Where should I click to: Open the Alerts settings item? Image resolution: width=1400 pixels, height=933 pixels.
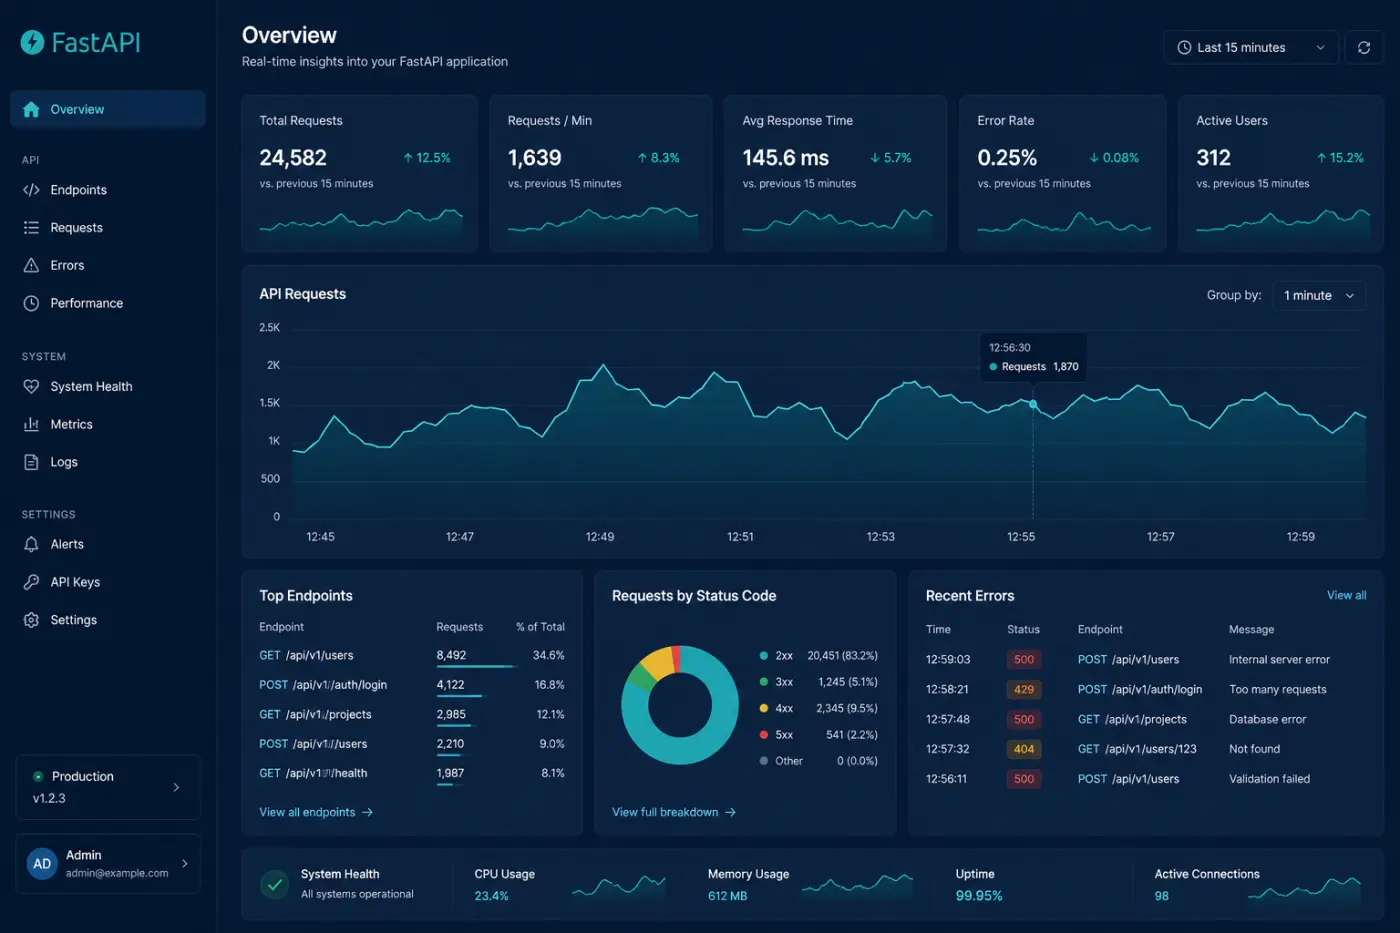pyautogui.click(x=108, y=544)
